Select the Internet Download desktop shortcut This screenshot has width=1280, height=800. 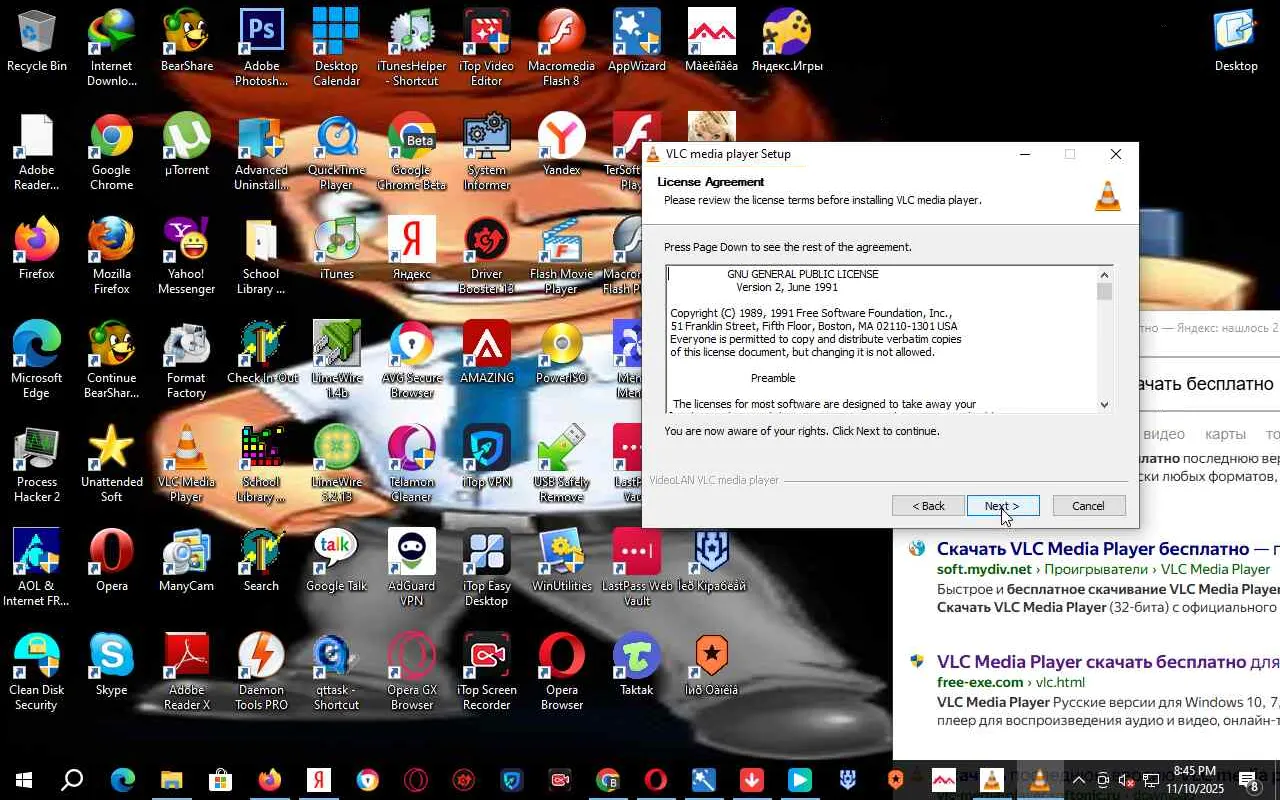[x=112, y=48]
